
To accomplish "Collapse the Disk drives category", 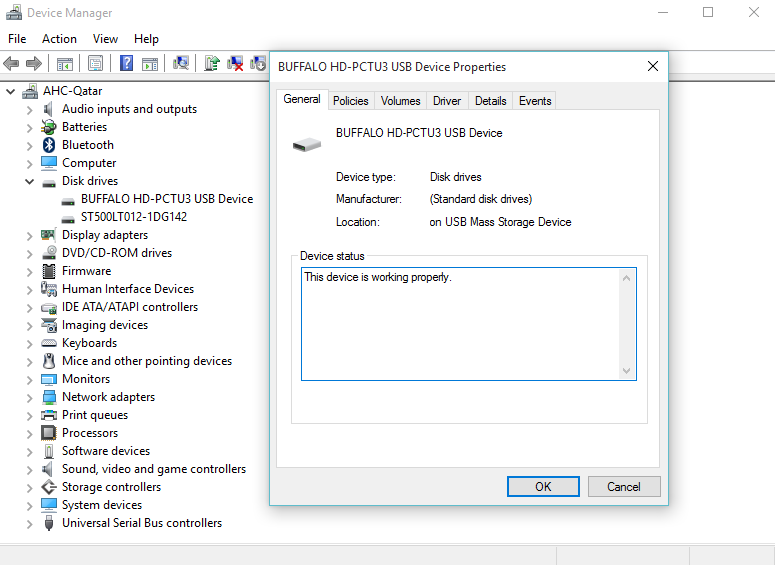I will [x=30, y=181].
